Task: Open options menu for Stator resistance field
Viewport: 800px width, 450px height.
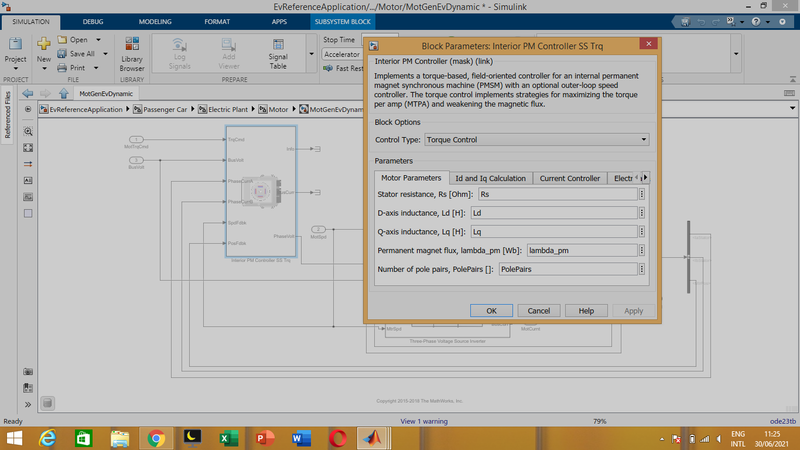Action: [642, 194]
